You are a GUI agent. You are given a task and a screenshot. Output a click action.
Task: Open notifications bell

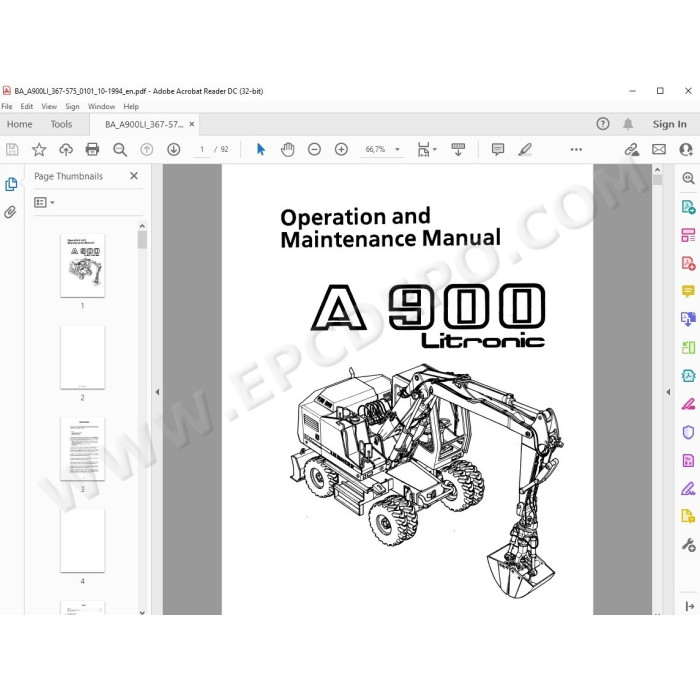(628, 124)
